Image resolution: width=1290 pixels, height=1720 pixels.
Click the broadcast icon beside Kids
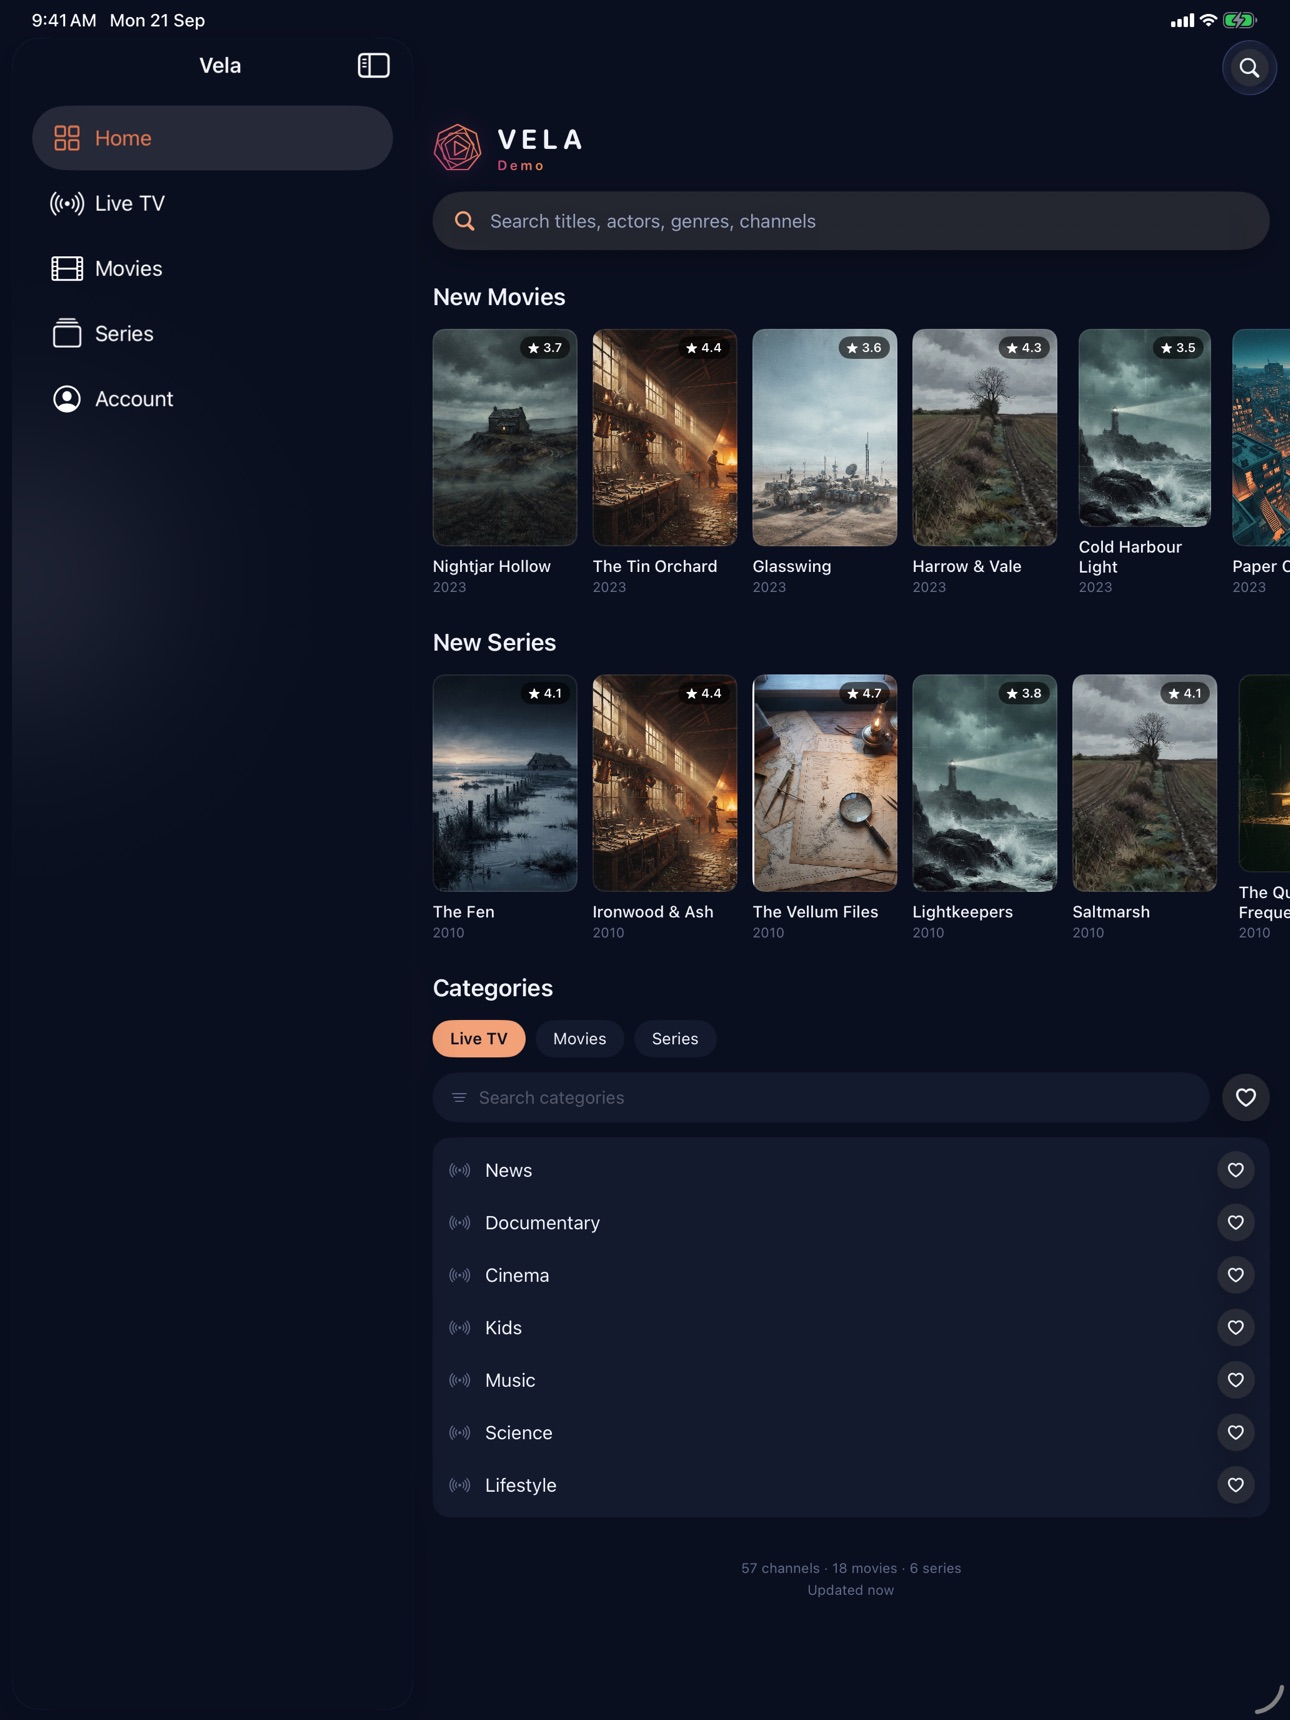coord(460,1328)
